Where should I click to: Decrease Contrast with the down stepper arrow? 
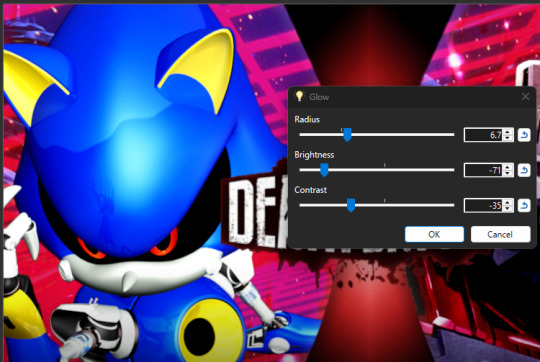[x=507, y=209]
